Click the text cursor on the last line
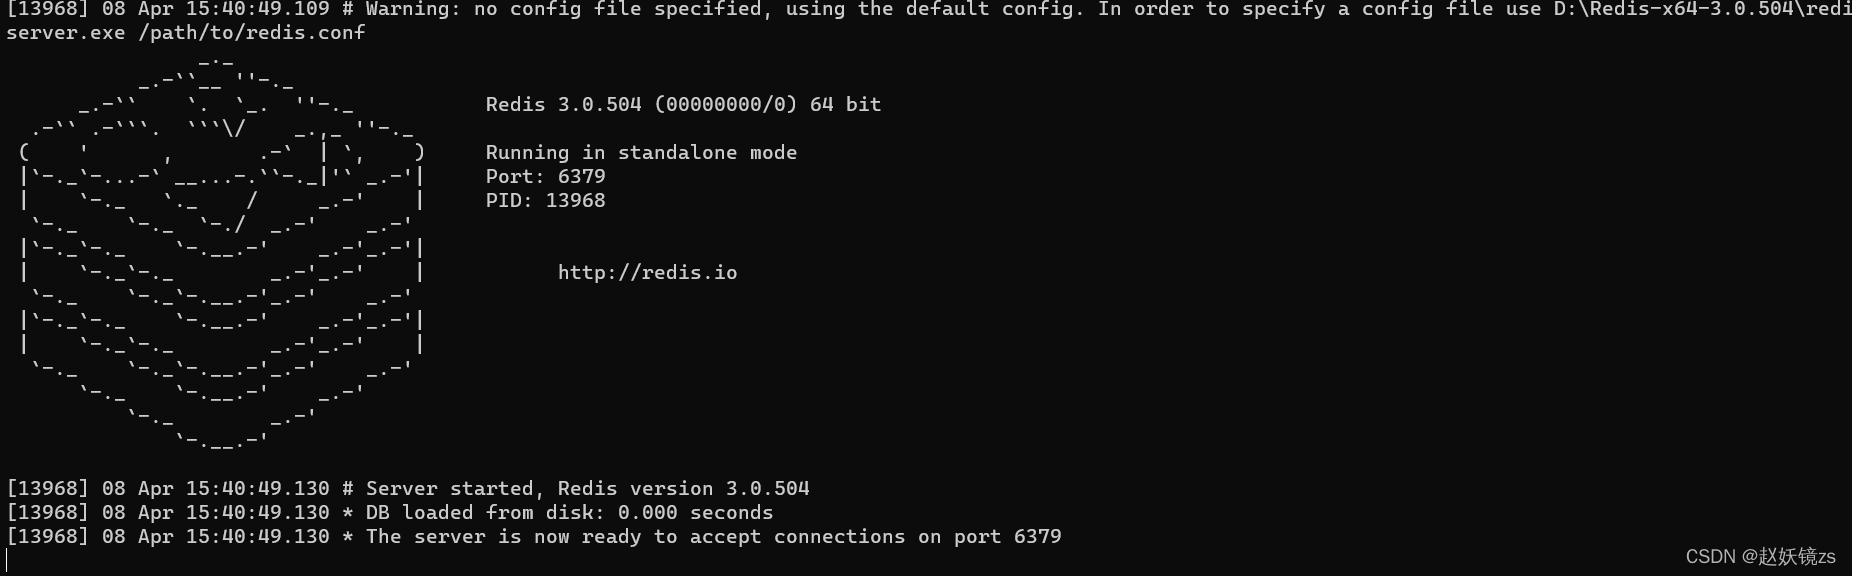The height and width of the screenshot is (576, 1852). tap(7, 560)
